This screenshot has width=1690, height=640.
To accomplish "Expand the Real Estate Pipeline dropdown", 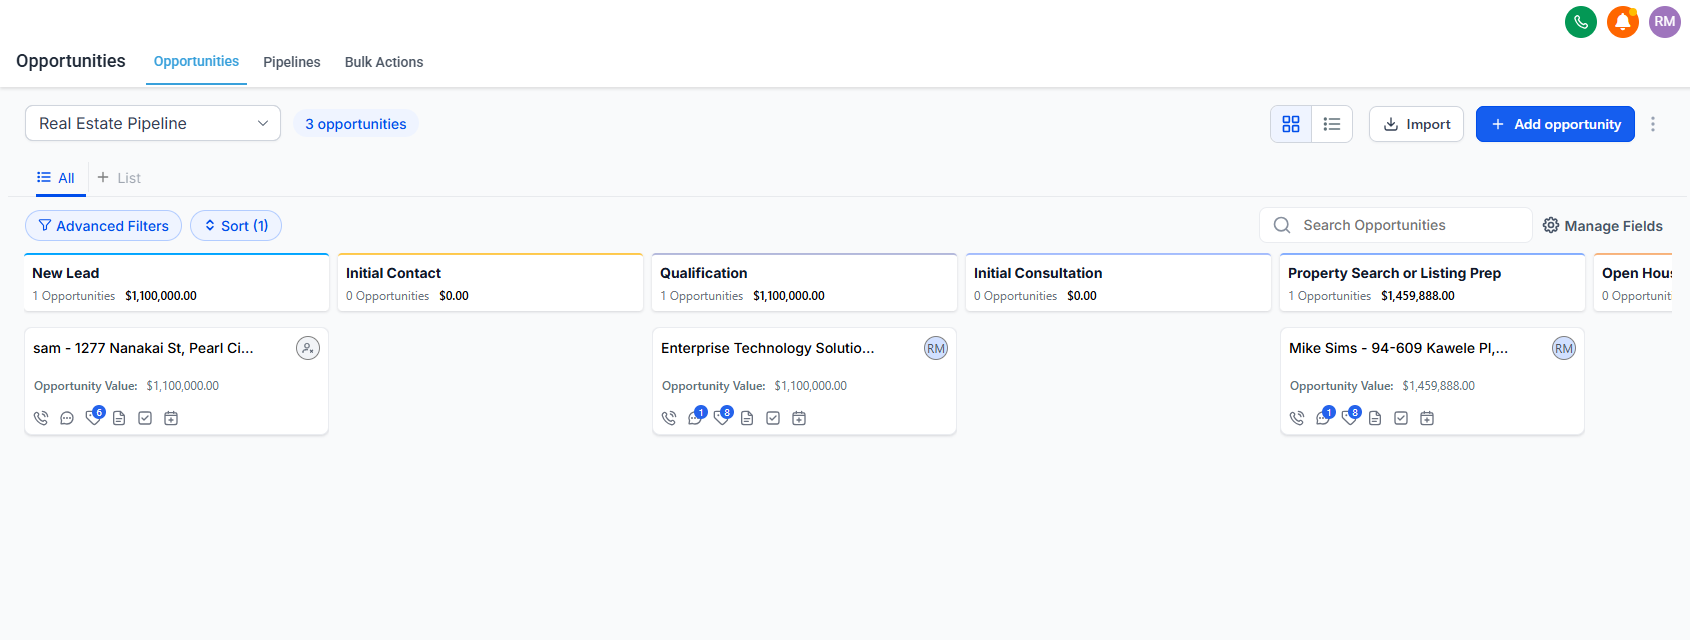I will 153,123.
